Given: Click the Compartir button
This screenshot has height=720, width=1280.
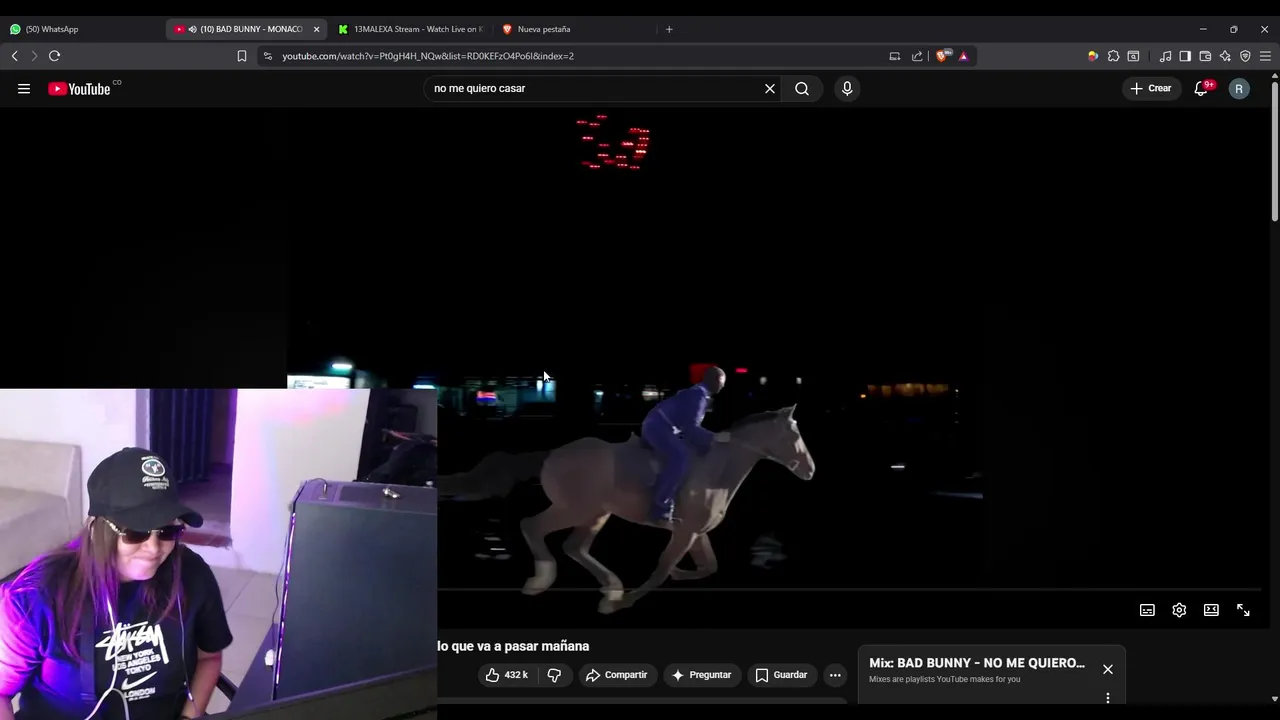Looking at the screenshot, I should 617,675.
